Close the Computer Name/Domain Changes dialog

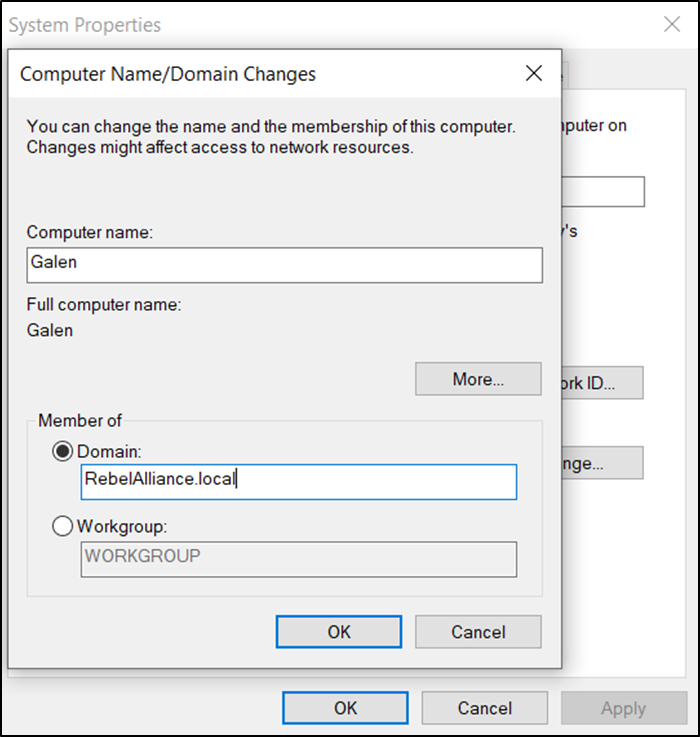(534, 73)
